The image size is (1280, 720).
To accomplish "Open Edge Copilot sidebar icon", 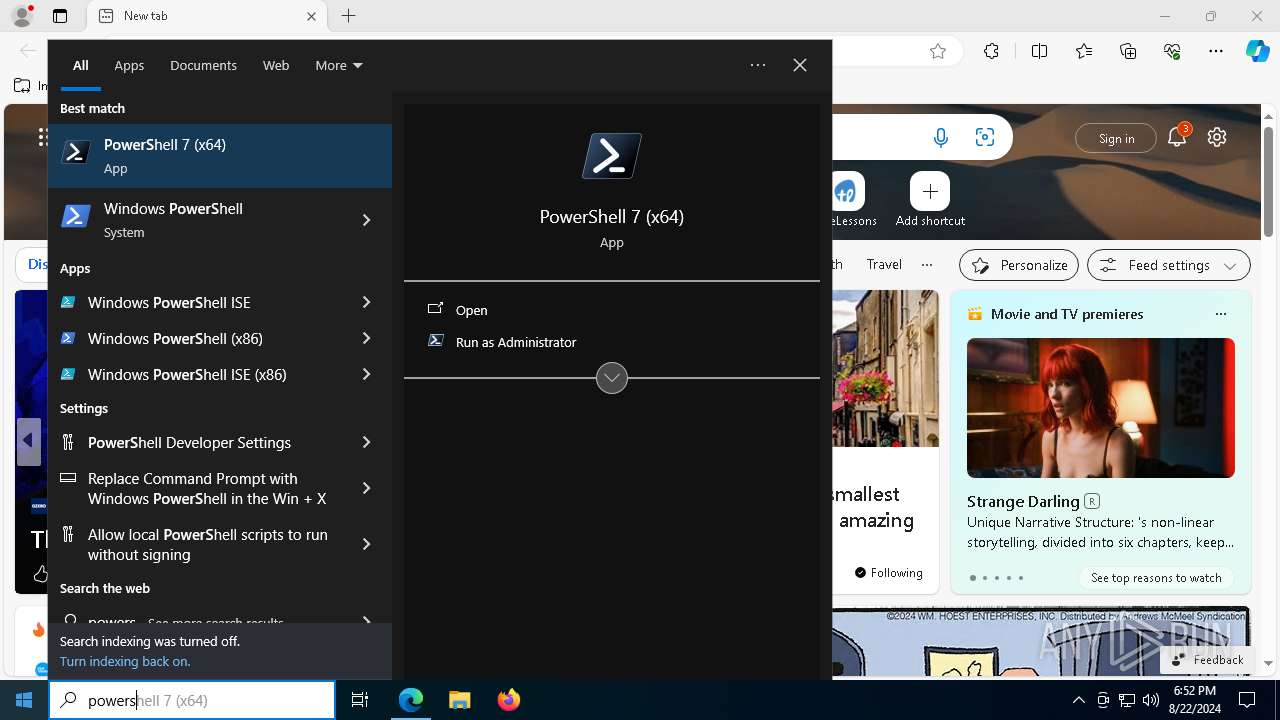I will pos(1257,51).
